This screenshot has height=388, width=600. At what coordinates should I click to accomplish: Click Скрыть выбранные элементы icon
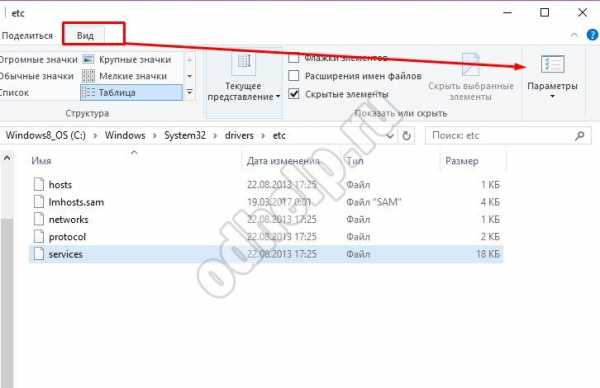(x=471, y=64)
